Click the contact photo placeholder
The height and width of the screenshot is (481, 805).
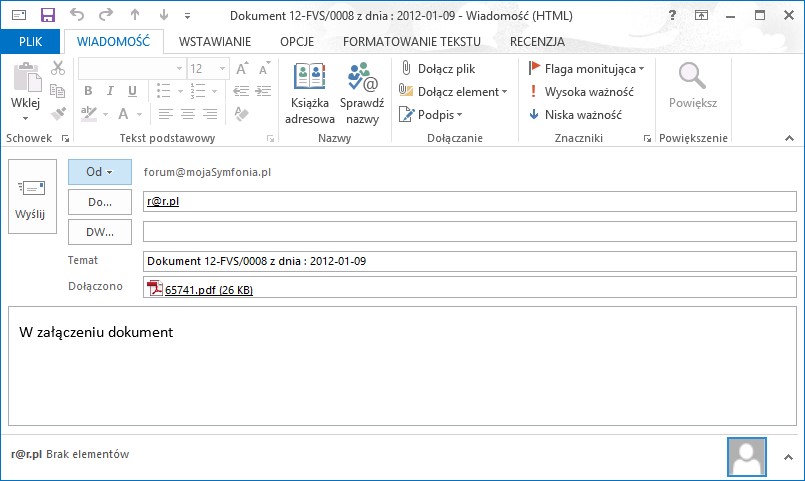746,457
